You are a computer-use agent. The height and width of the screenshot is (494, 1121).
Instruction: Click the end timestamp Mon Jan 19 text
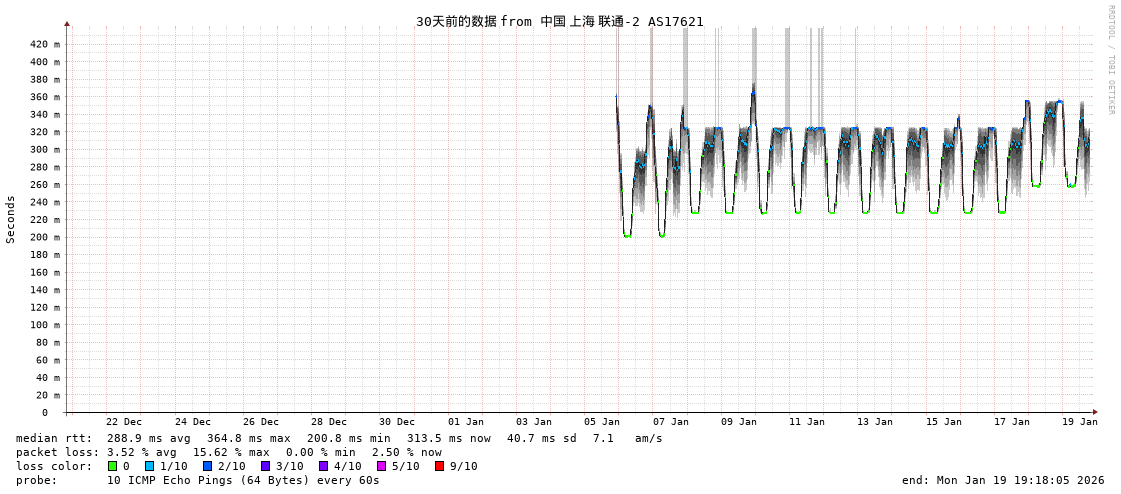click(x=1003, y=480)
